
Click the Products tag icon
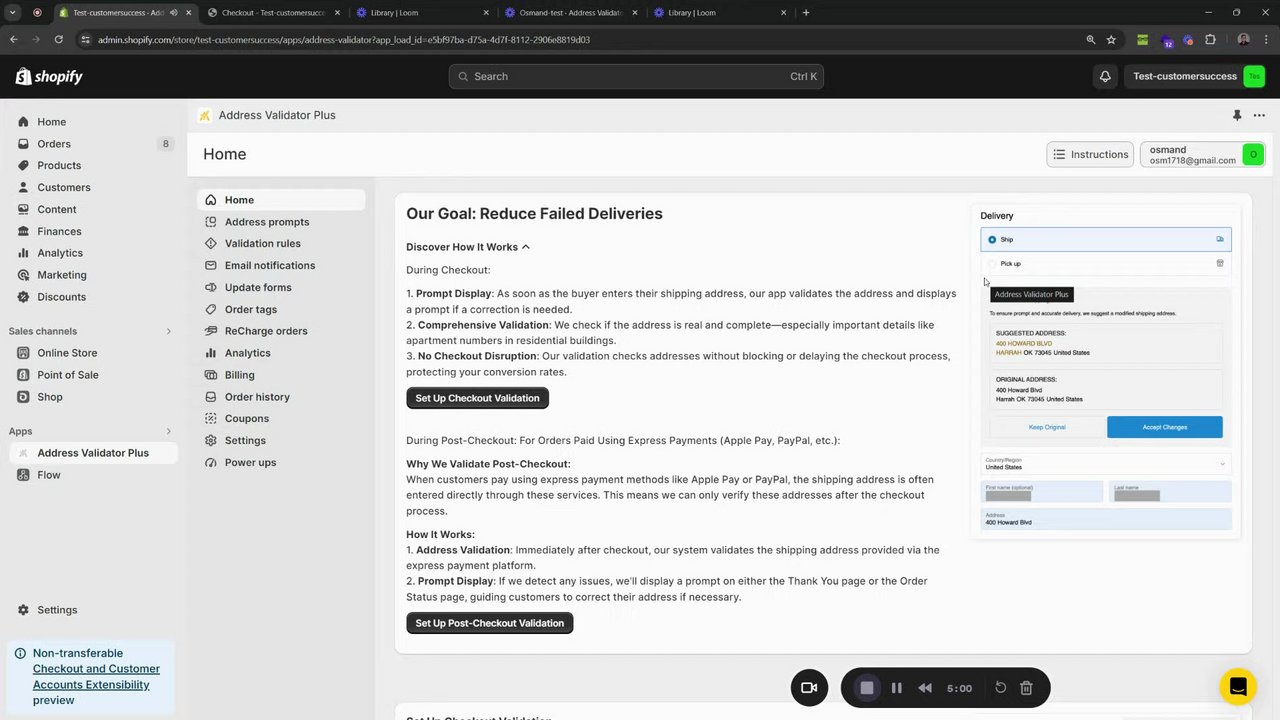pos(23,166)
